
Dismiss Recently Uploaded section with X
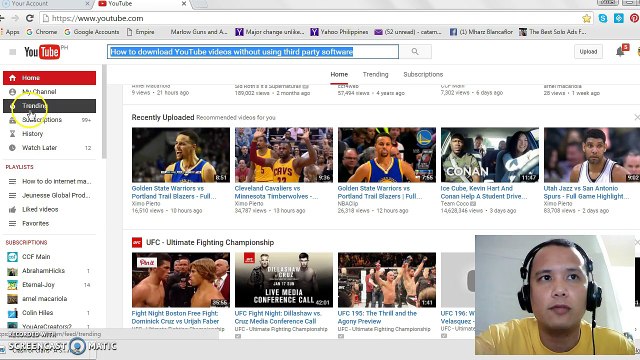click(637, 118)
